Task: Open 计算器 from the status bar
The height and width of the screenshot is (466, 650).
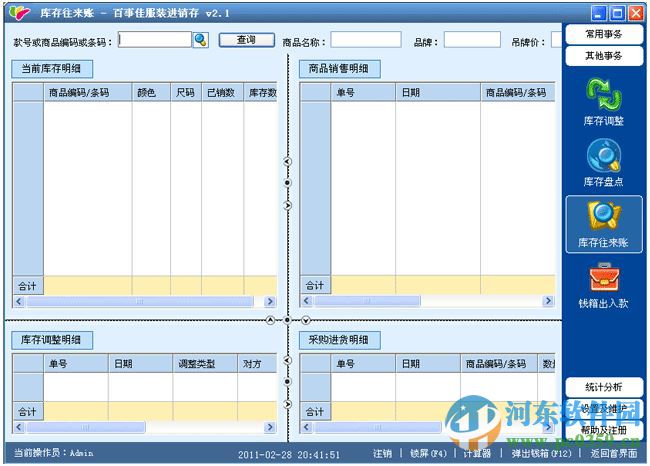Action: click(x=477, y=453)
